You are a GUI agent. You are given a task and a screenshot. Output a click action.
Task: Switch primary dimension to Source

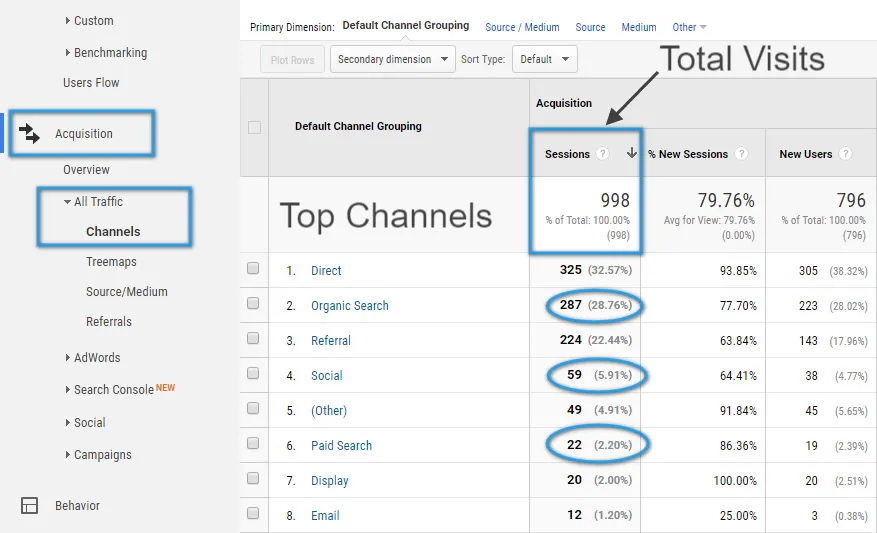(x=590, y=27)
